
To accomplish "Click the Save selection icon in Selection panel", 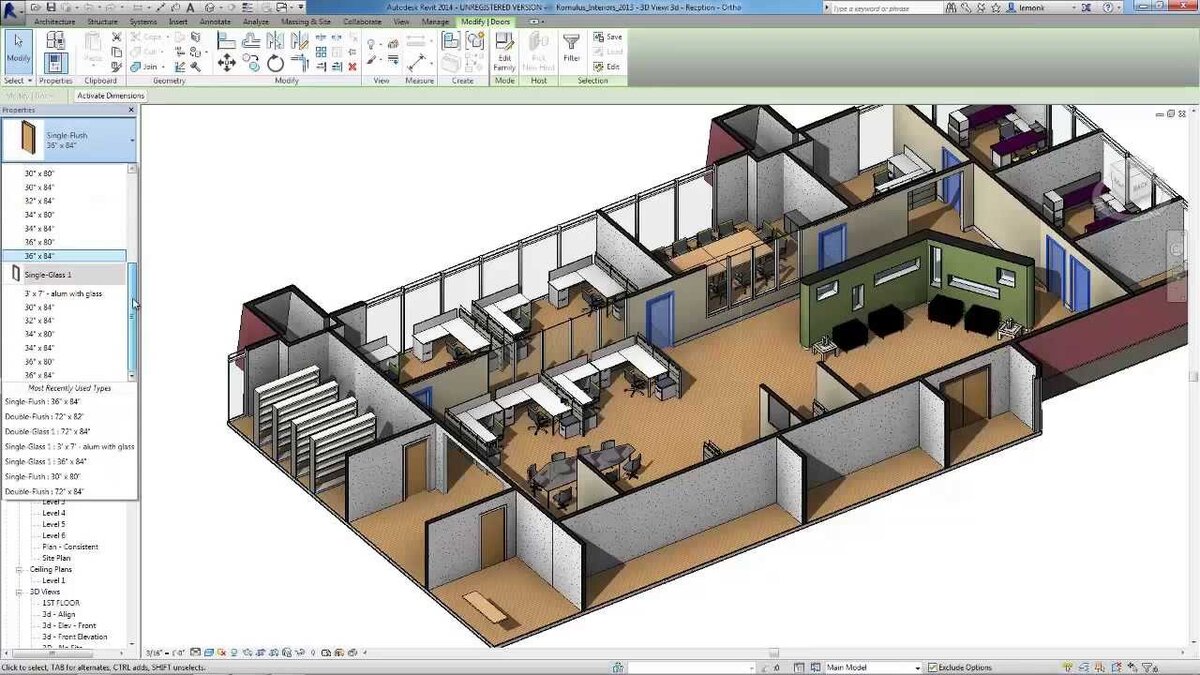I will pyautogui.click(x=609, y=37).
